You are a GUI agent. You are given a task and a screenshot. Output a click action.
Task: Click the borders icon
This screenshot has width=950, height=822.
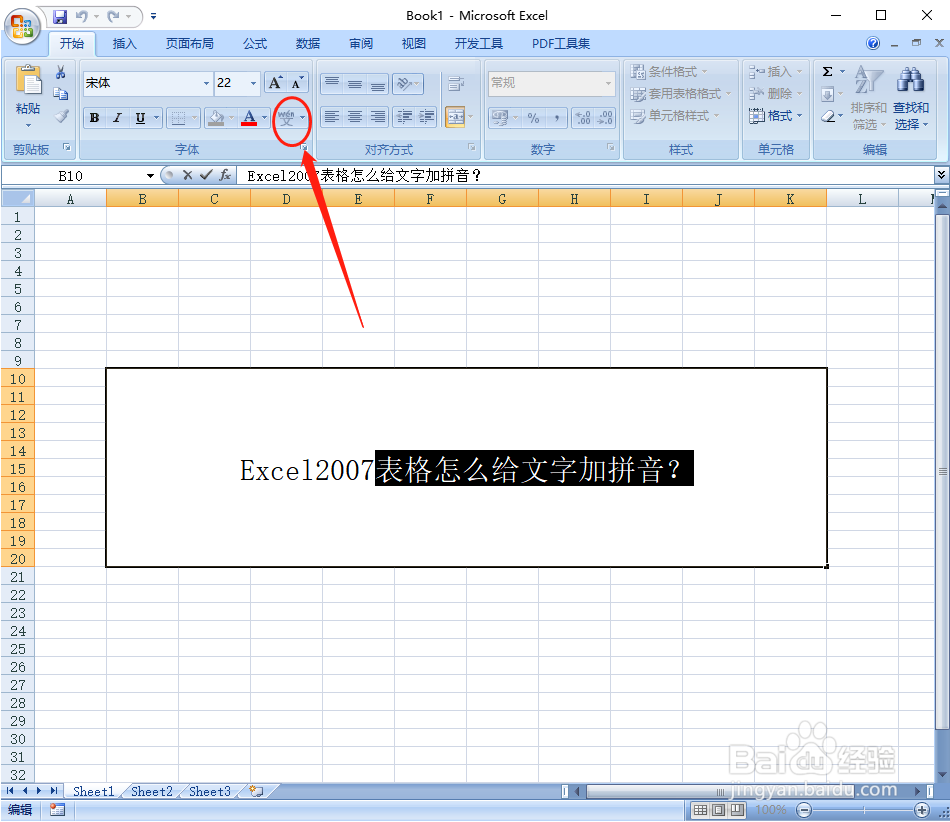(178, 118)
